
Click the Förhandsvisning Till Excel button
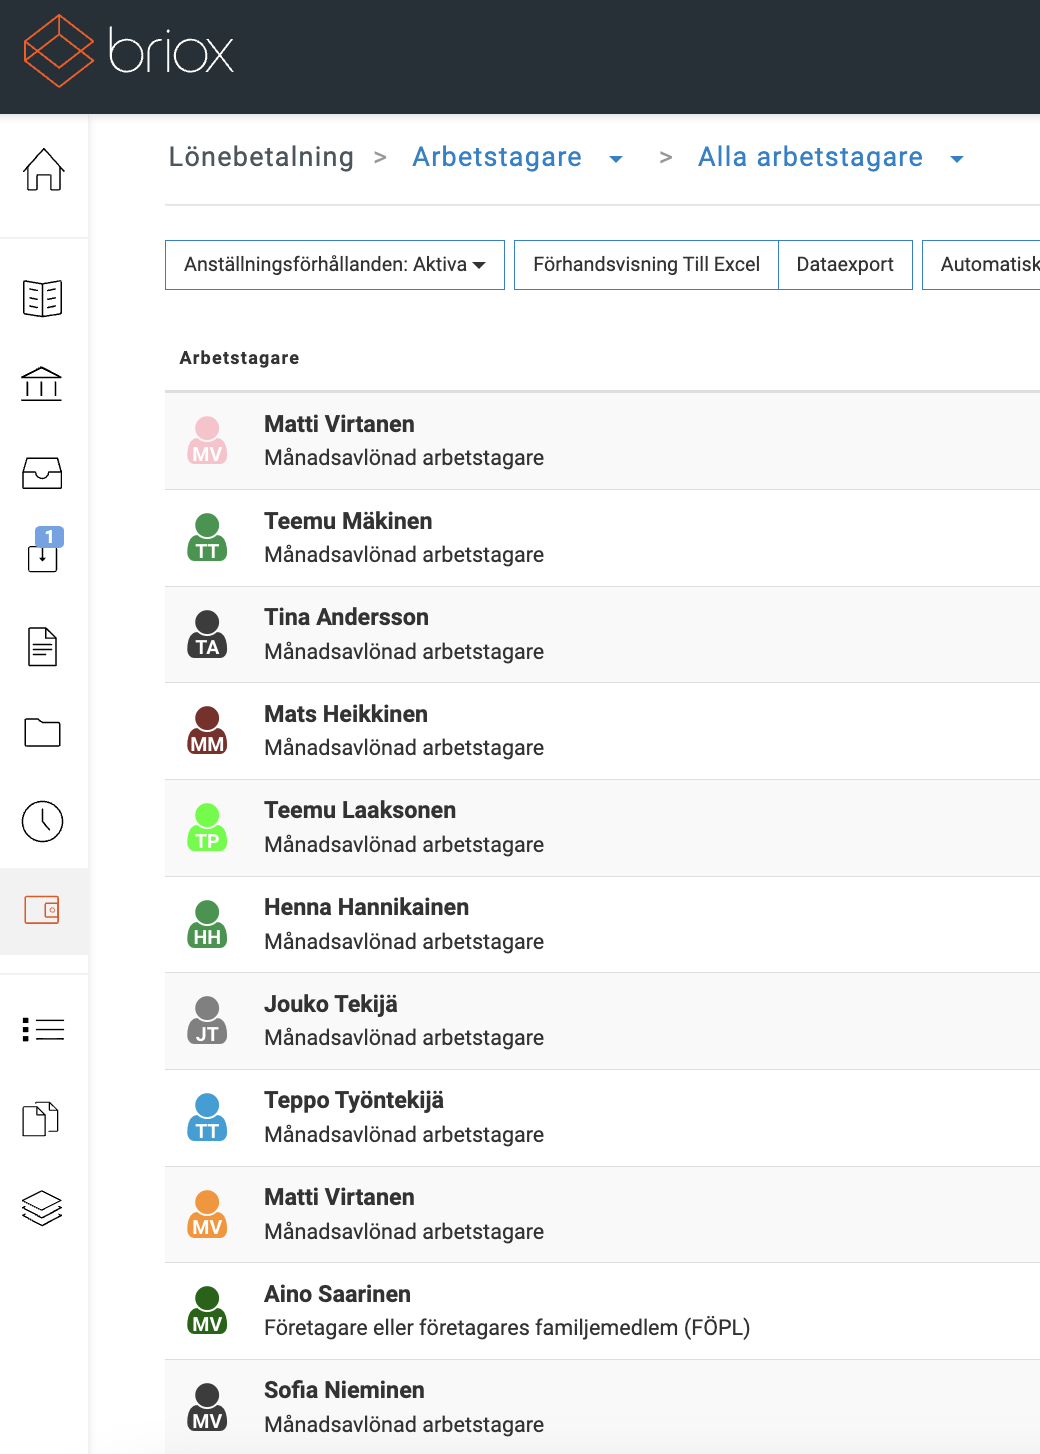click(x=646, y=264)
